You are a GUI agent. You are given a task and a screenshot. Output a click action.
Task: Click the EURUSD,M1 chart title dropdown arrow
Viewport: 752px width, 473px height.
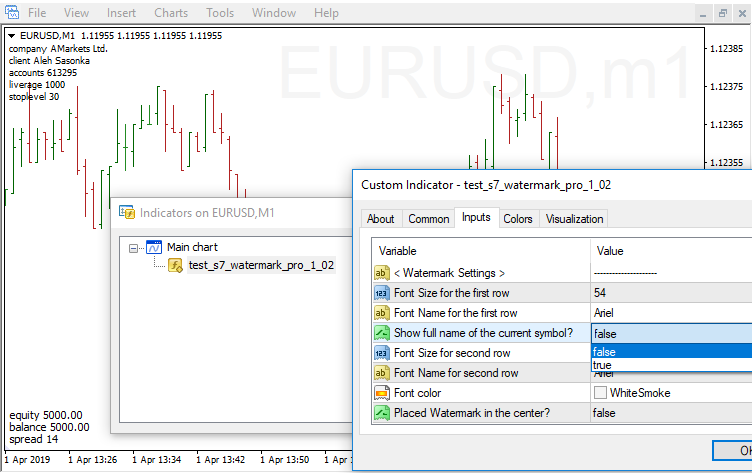click(x=12, y=35)
